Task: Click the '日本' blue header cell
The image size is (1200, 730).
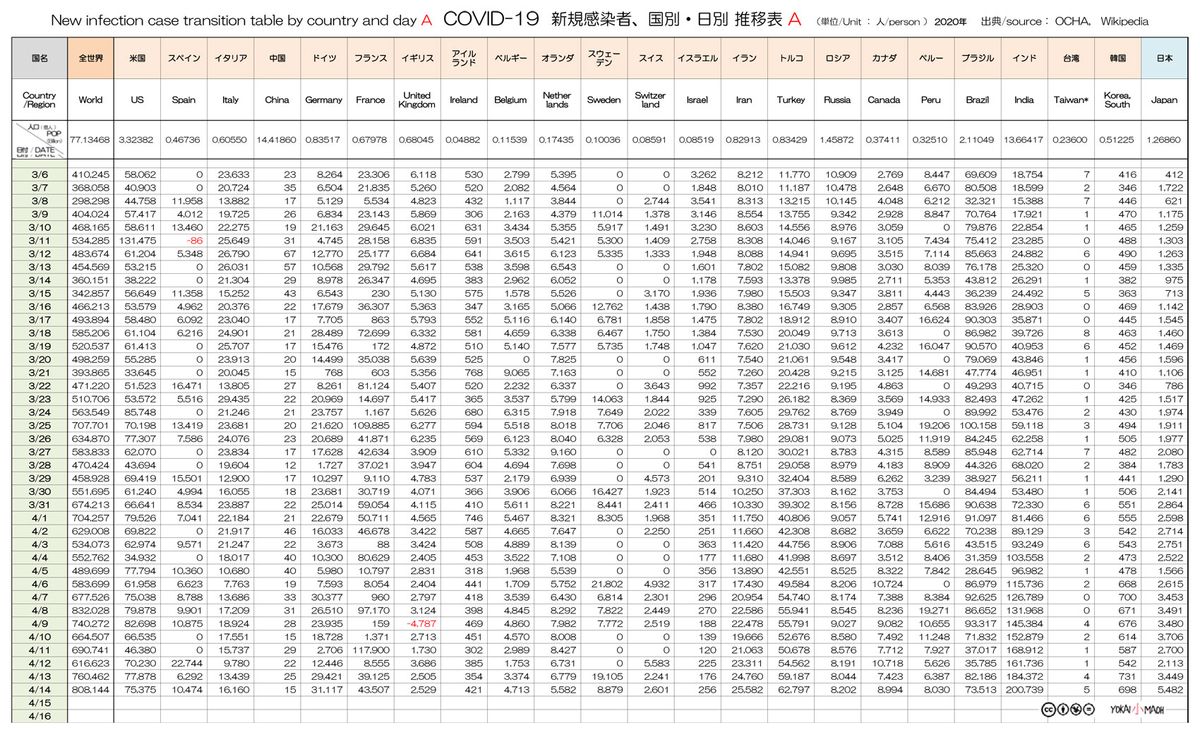Action: pos(1164,59)
